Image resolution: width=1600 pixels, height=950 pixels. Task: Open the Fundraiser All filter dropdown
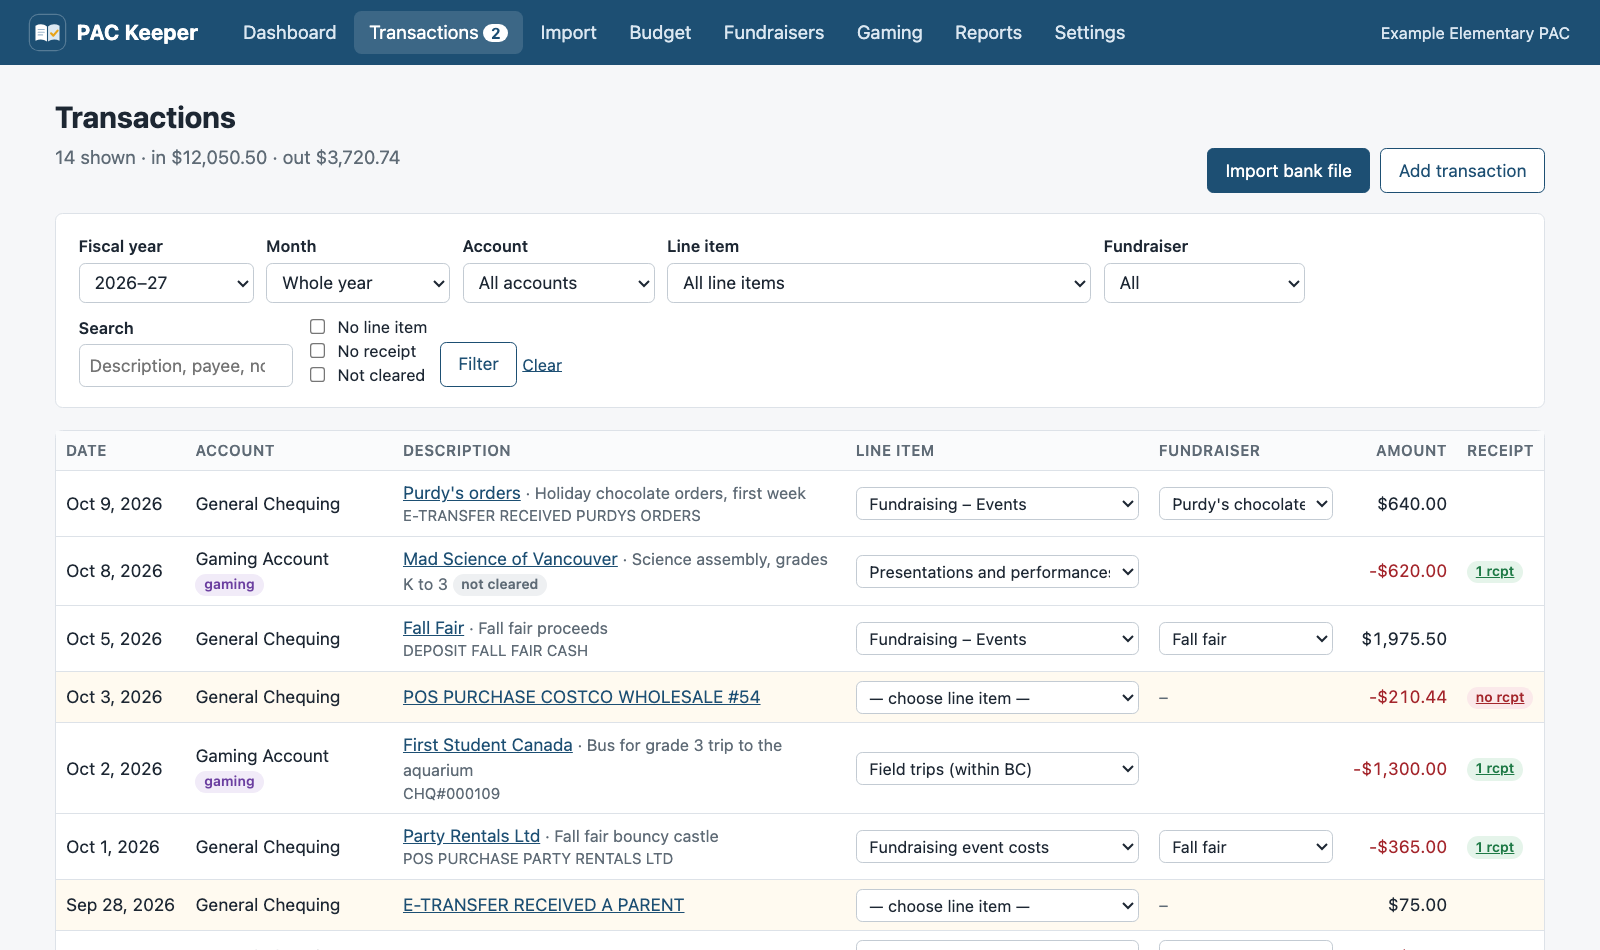coord(1204,283)
